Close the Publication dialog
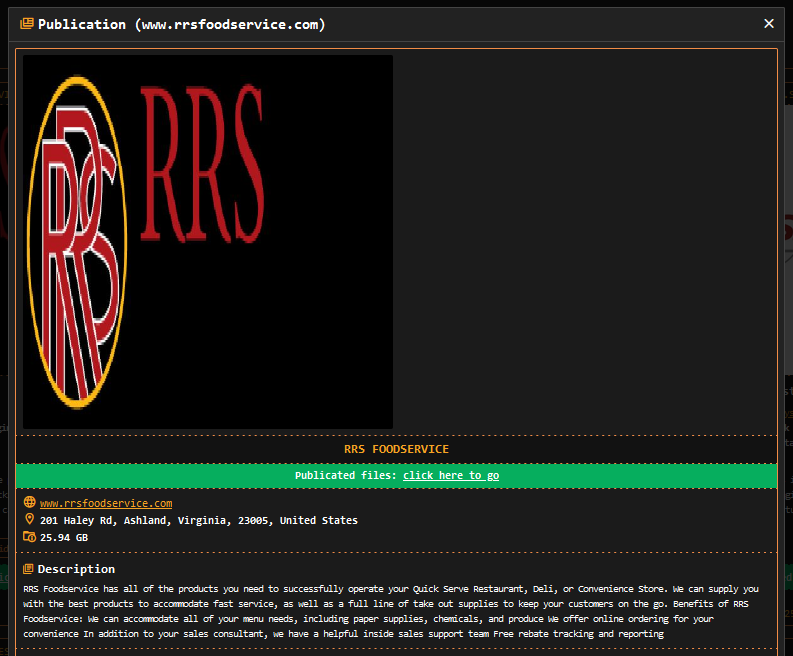 click(x=768, y=23)
